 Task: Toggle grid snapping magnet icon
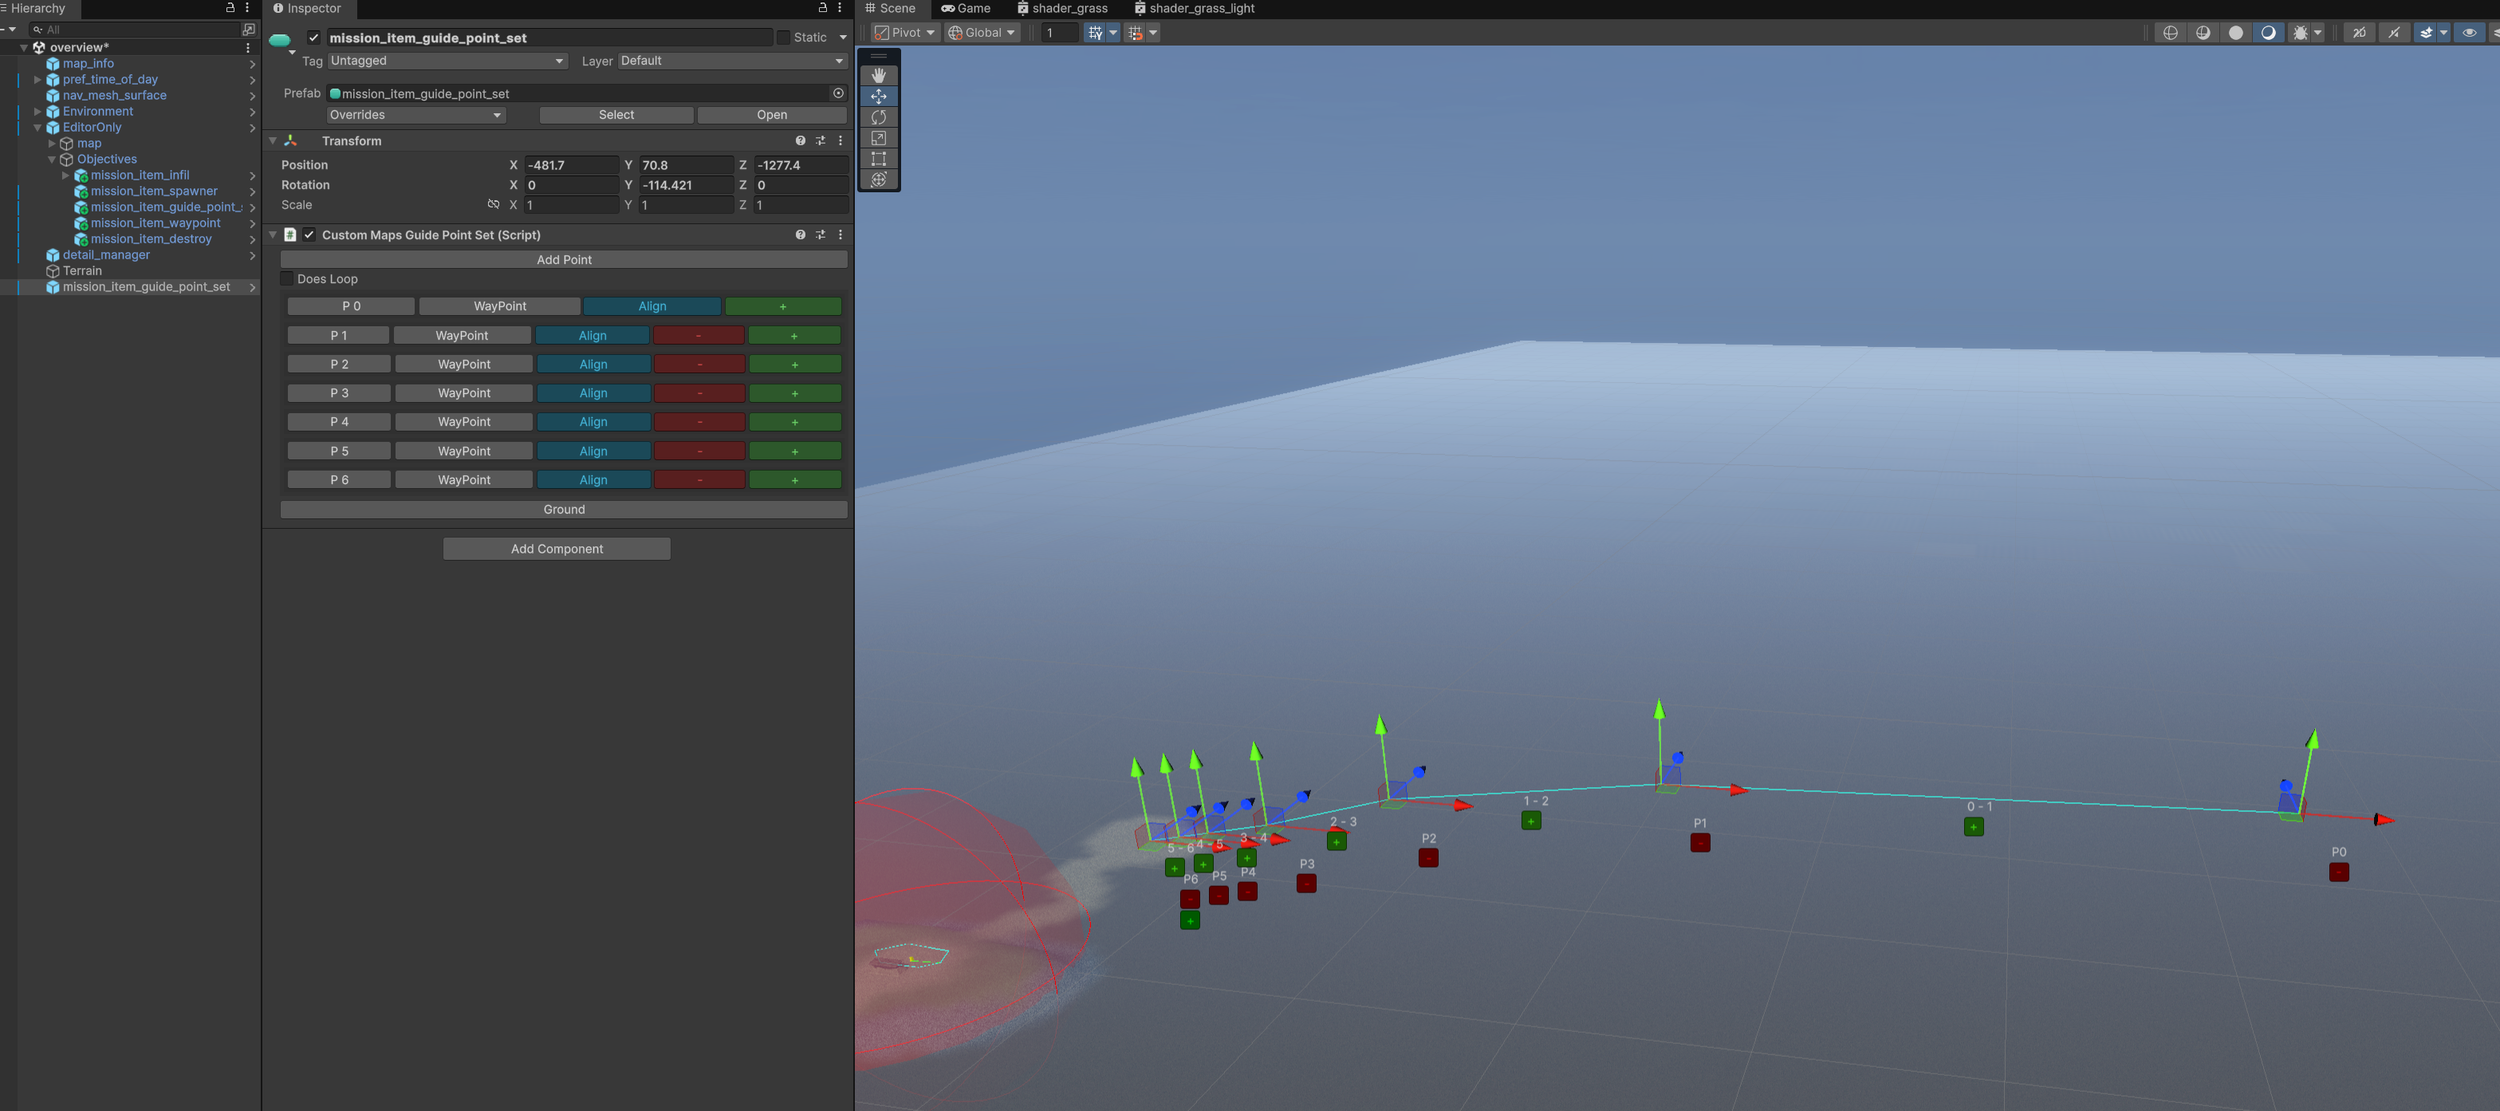pos(1135,33)
